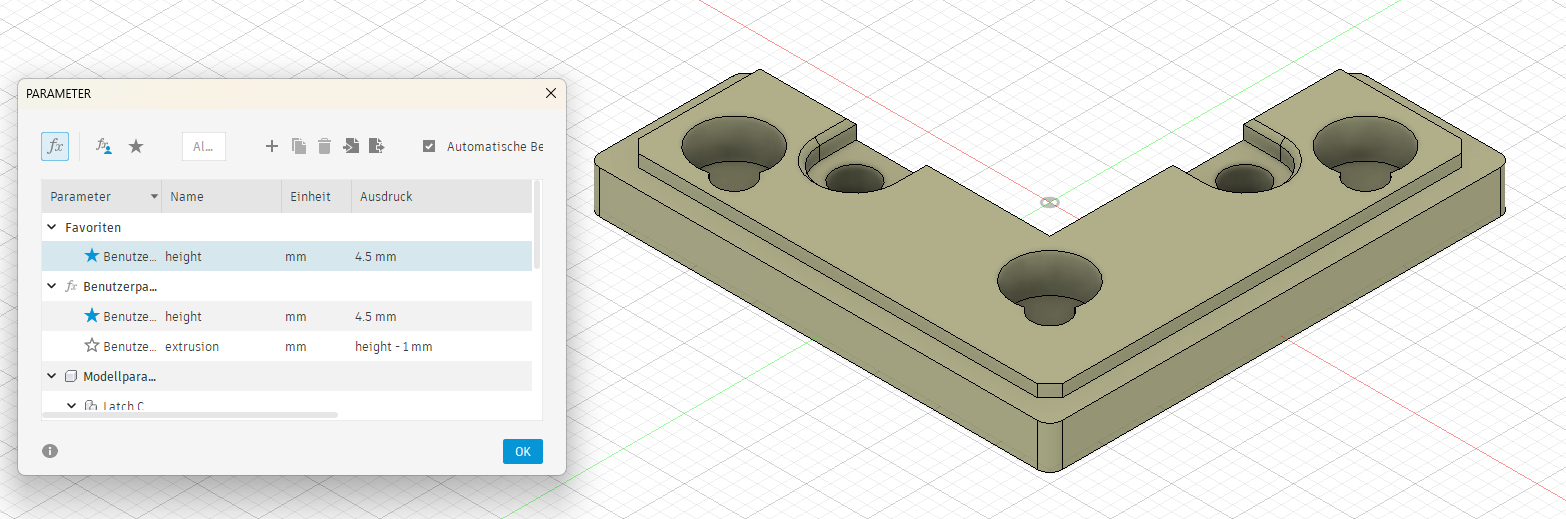Unfavorite height in the Favoriten group
The image size is (1566, 519).
click(x=92, y=256)
